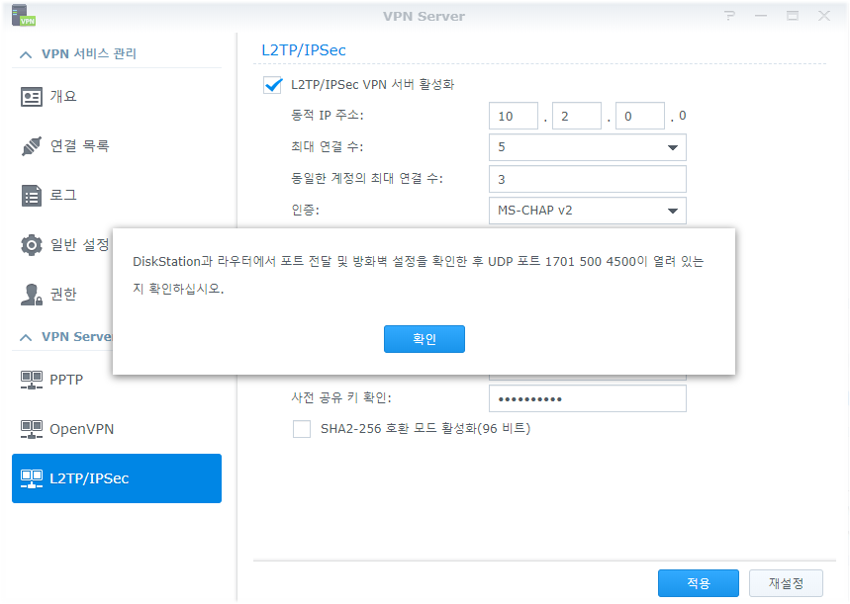Screen dimensions: 850x604
Task: Click the 일반 설정 sidebar label
Action: 80,245
